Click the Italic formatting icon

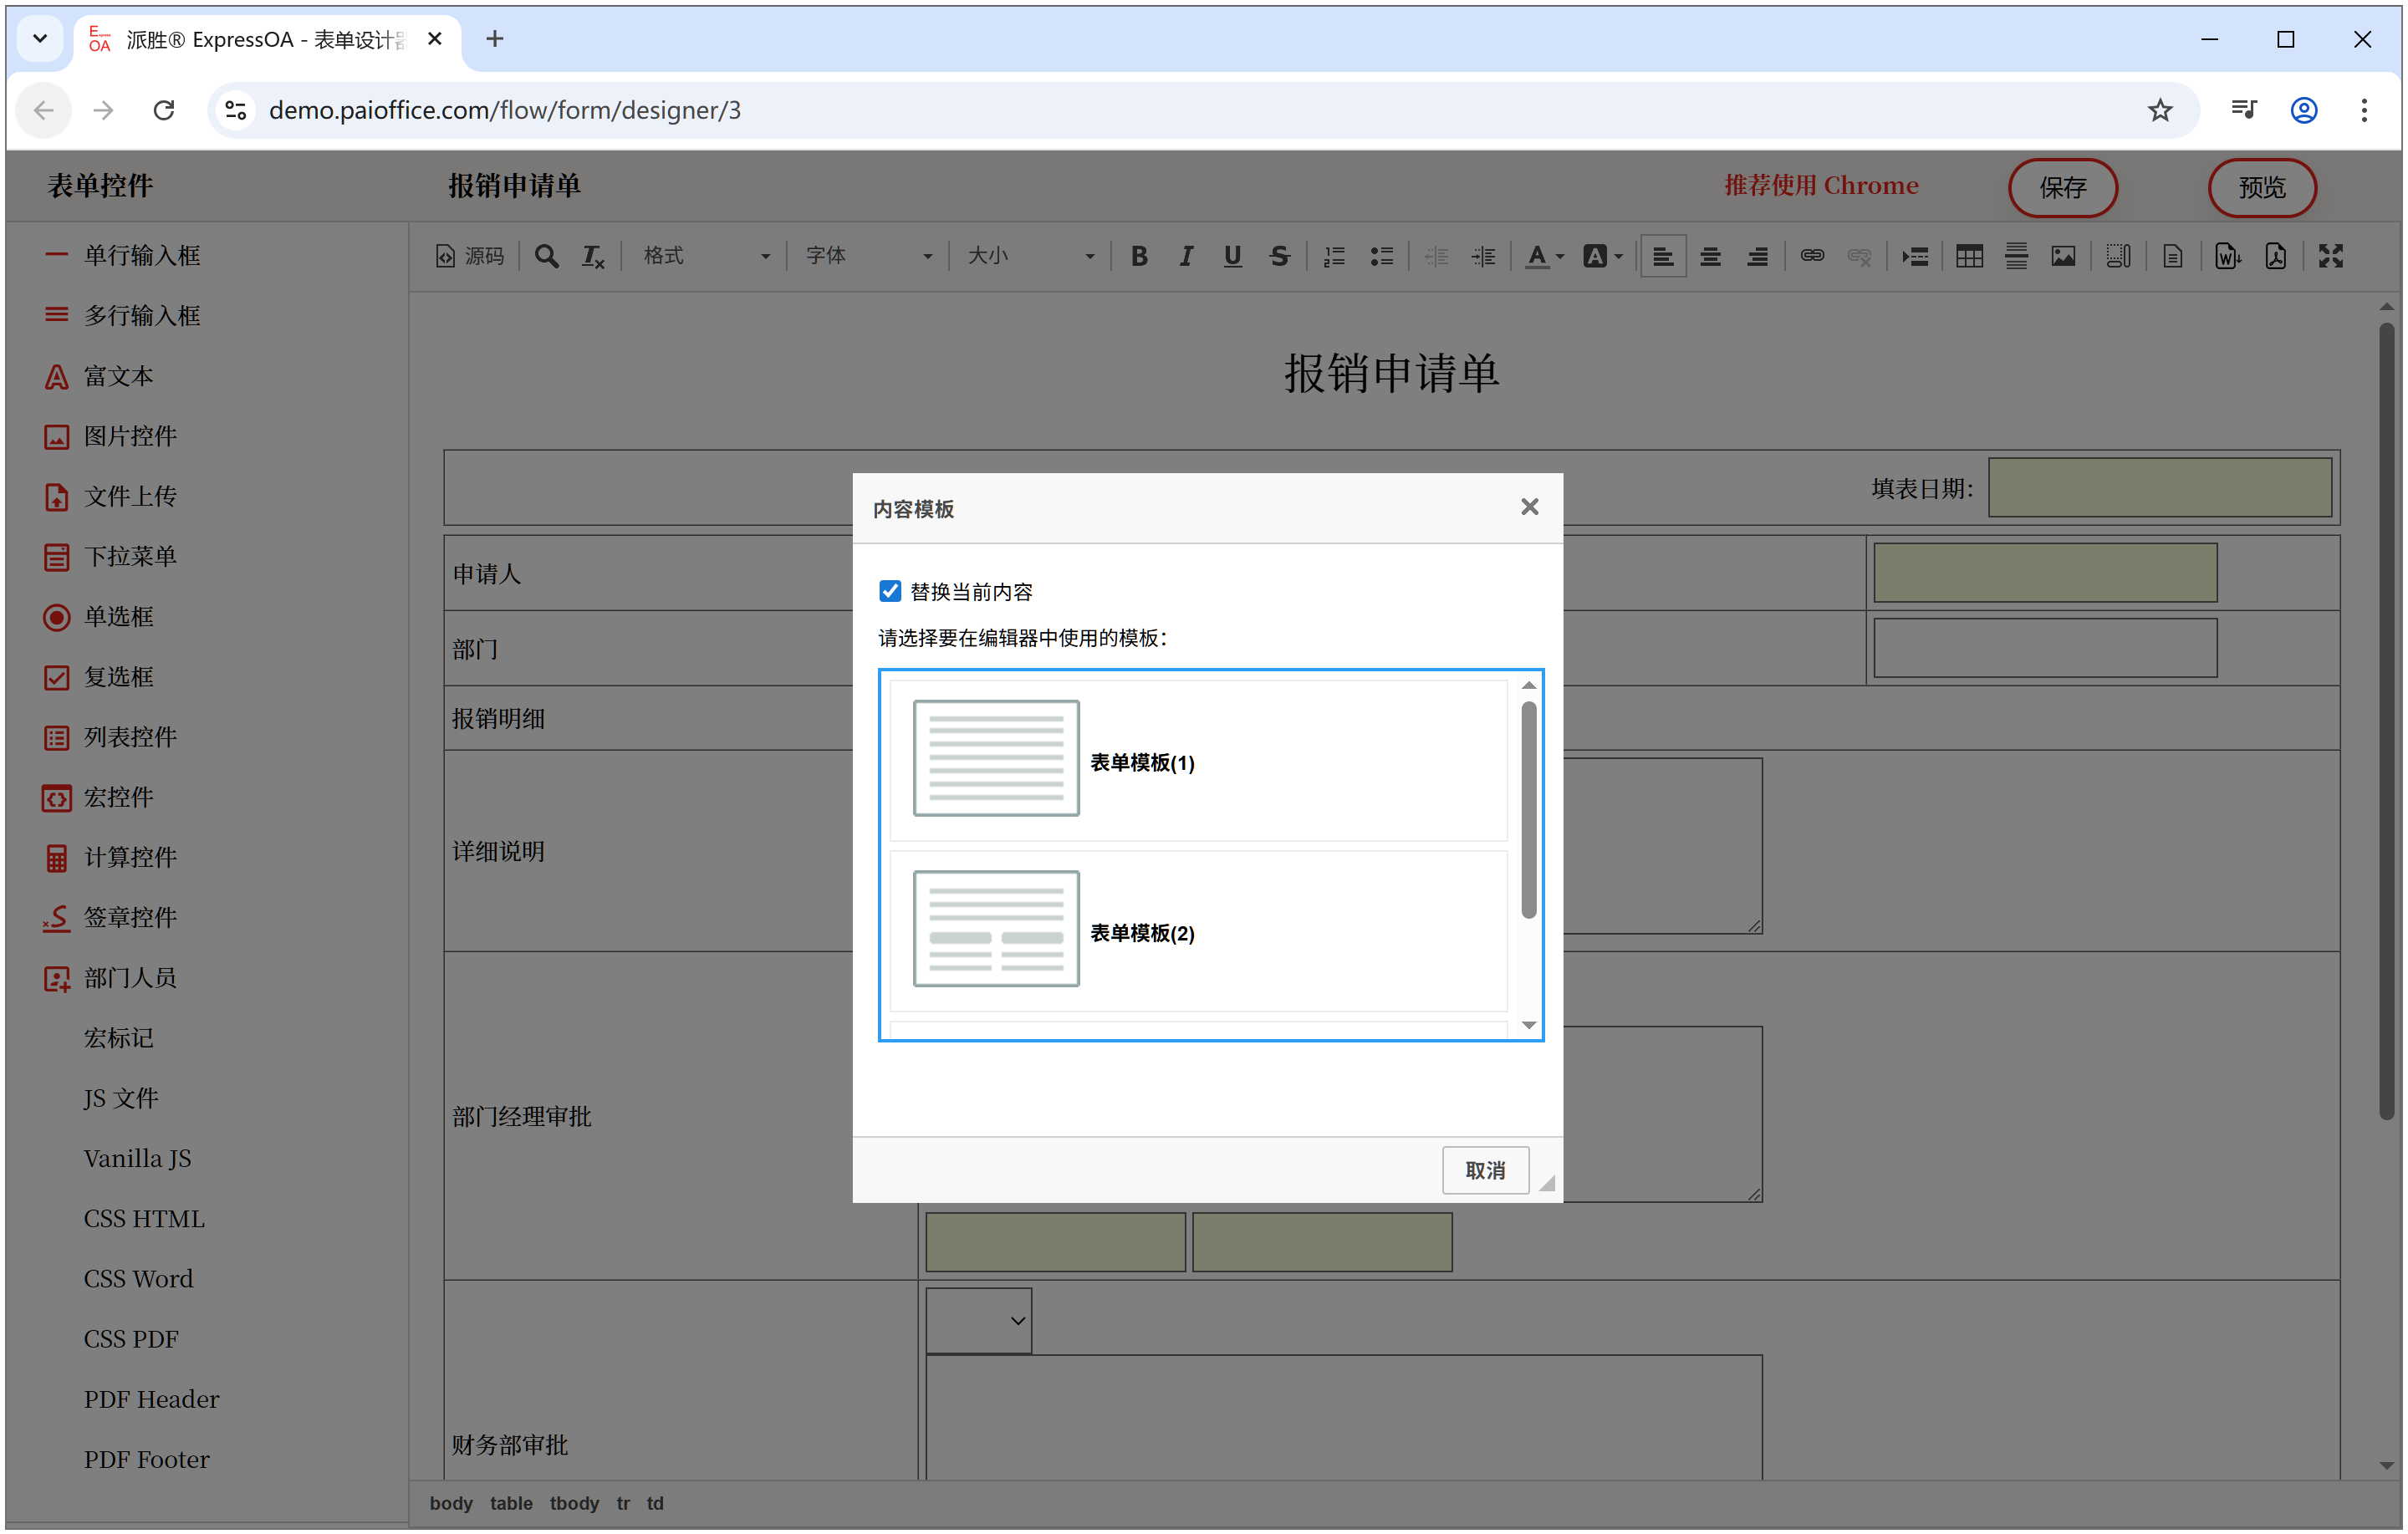(x=1186, y=256)
